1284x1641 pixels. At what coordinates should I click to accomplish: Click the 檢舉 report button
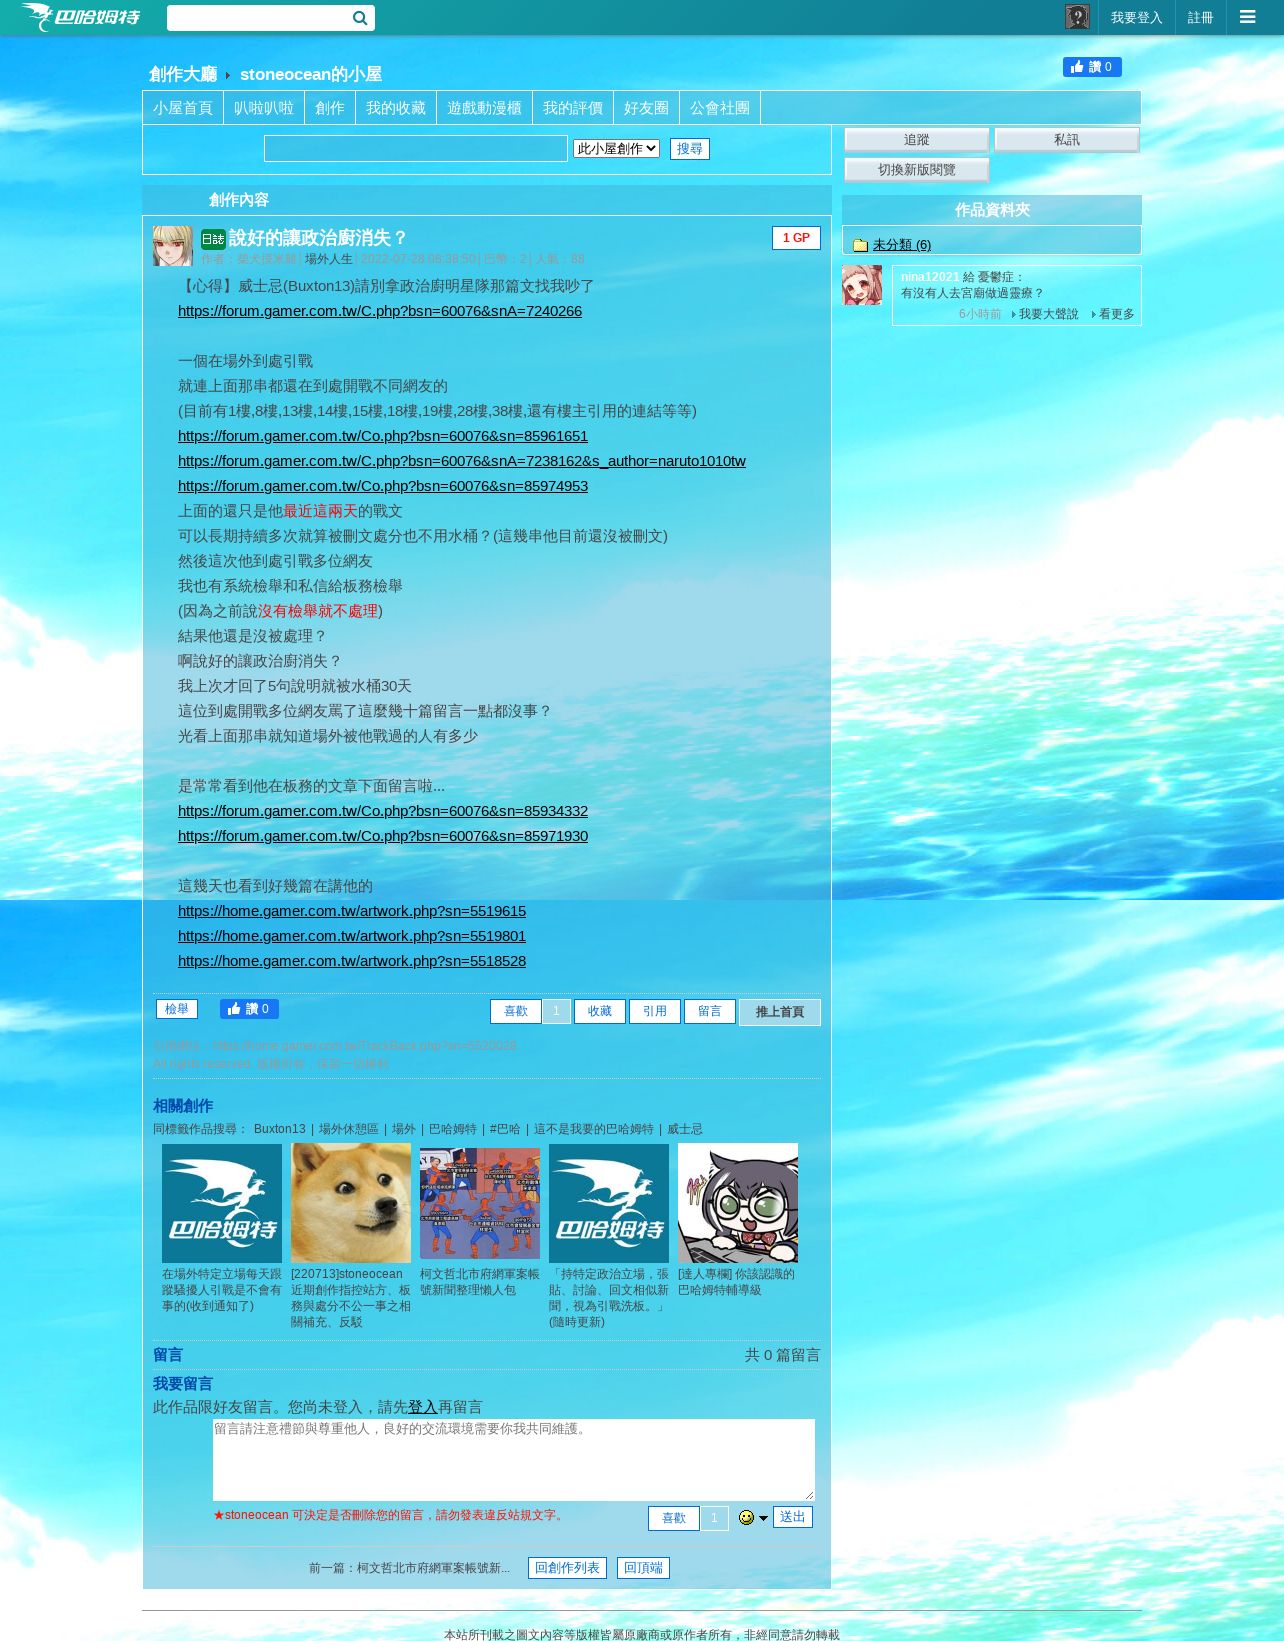[x=177, y=1009]
